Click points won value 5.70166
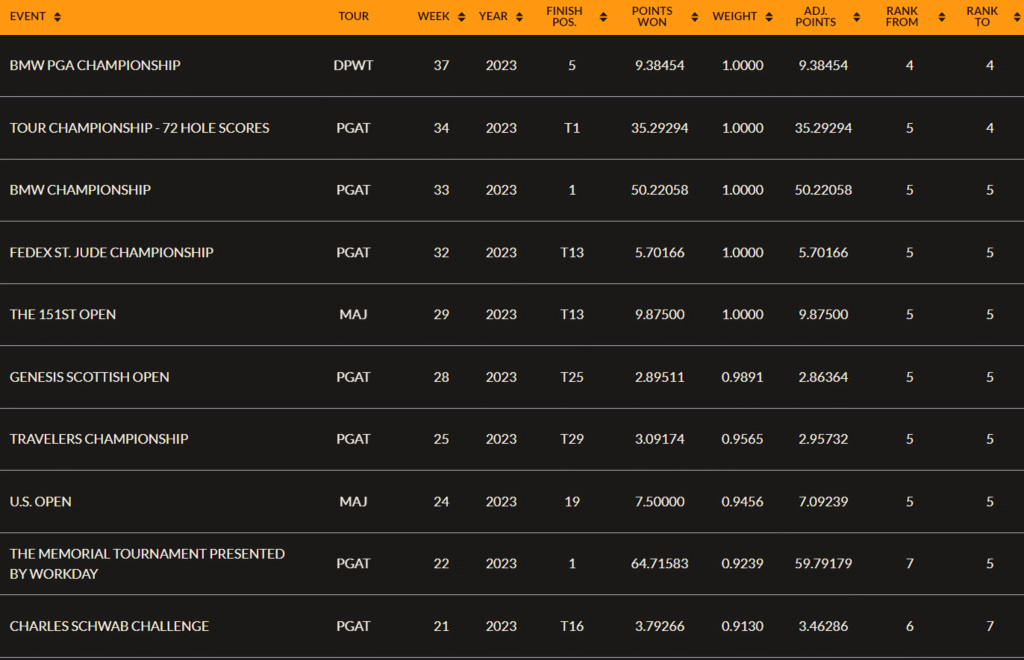 [x=660, y=253]
